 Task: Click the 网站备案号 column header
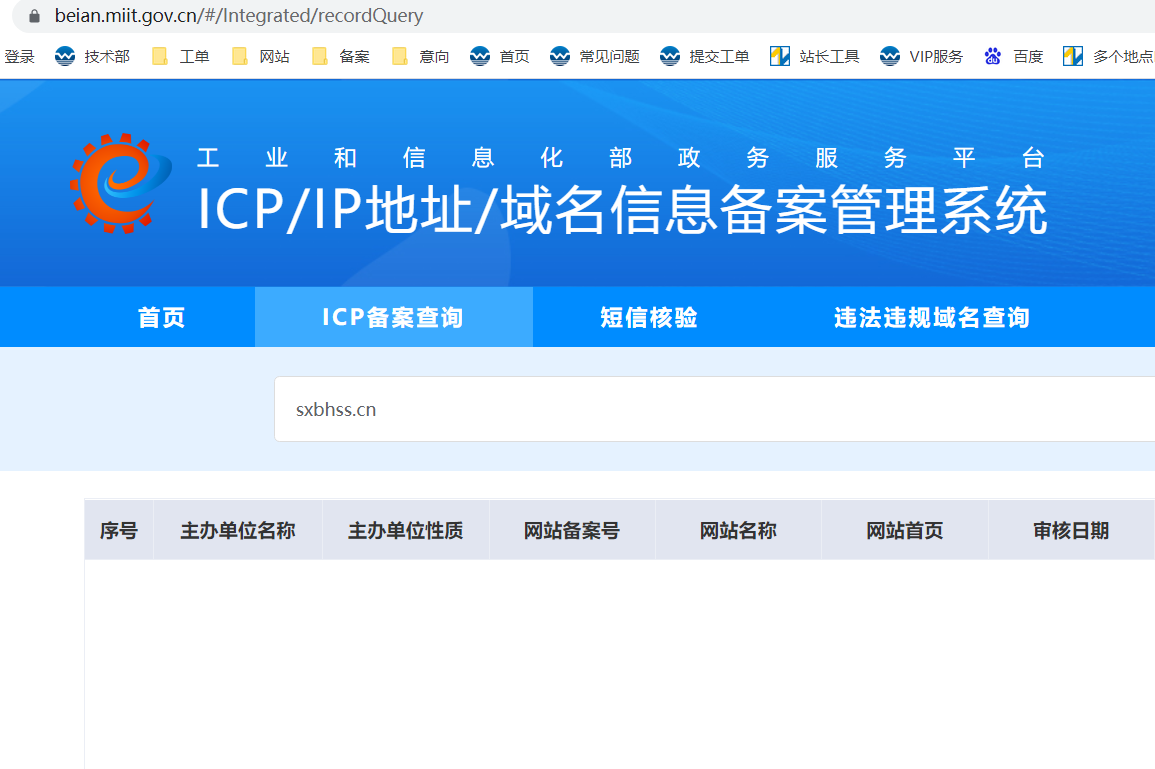pos(572,531)
